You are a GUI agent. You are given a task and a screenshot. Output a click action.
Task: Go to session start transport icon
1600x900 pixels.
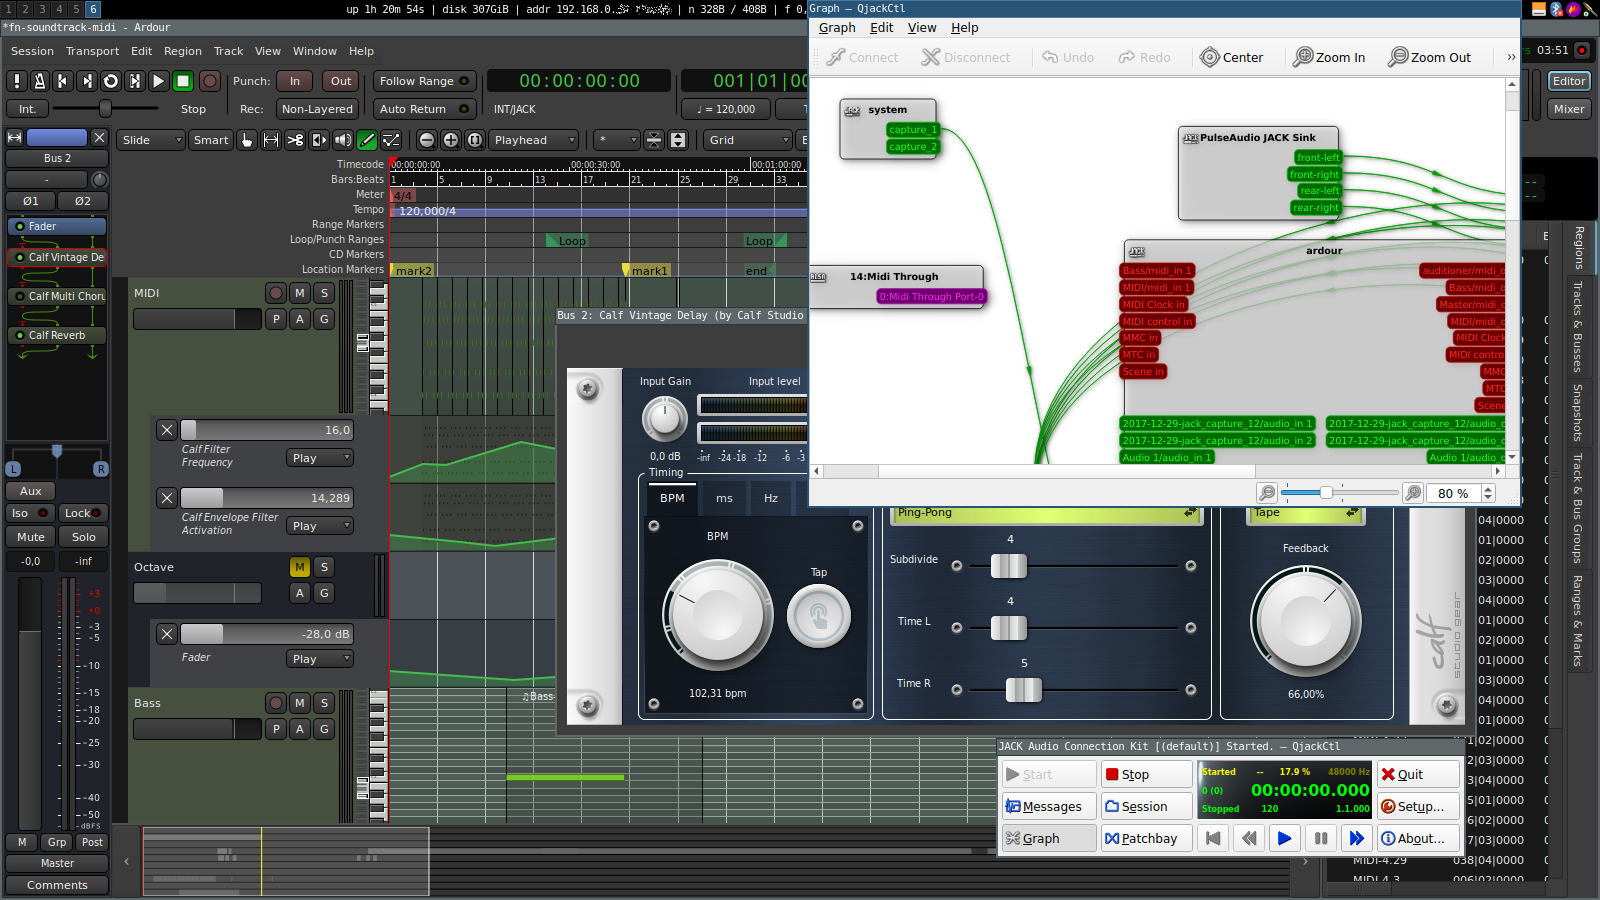[x=63, y=81]
